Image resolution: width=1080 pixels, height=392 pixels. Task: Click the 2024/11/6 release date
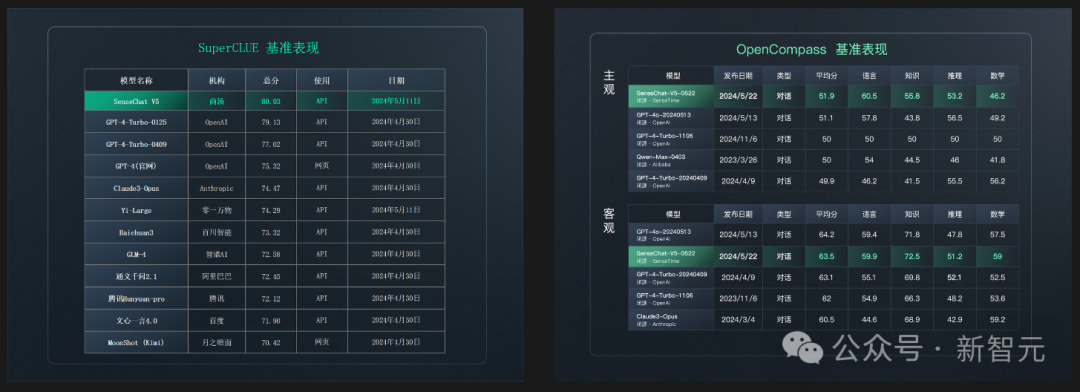pos(738,139)
